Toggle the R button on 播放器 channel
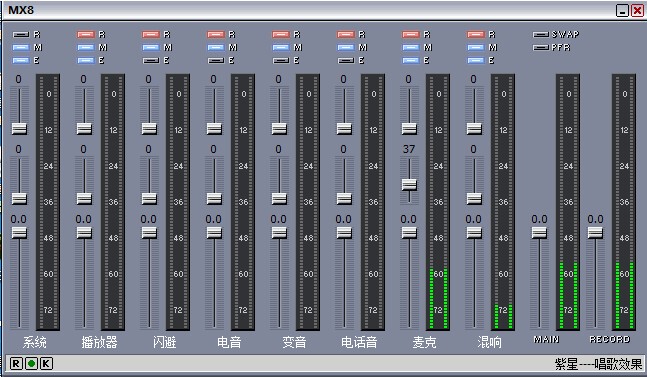The width and height of the screenshot is (647, 377). click(86, 35)
